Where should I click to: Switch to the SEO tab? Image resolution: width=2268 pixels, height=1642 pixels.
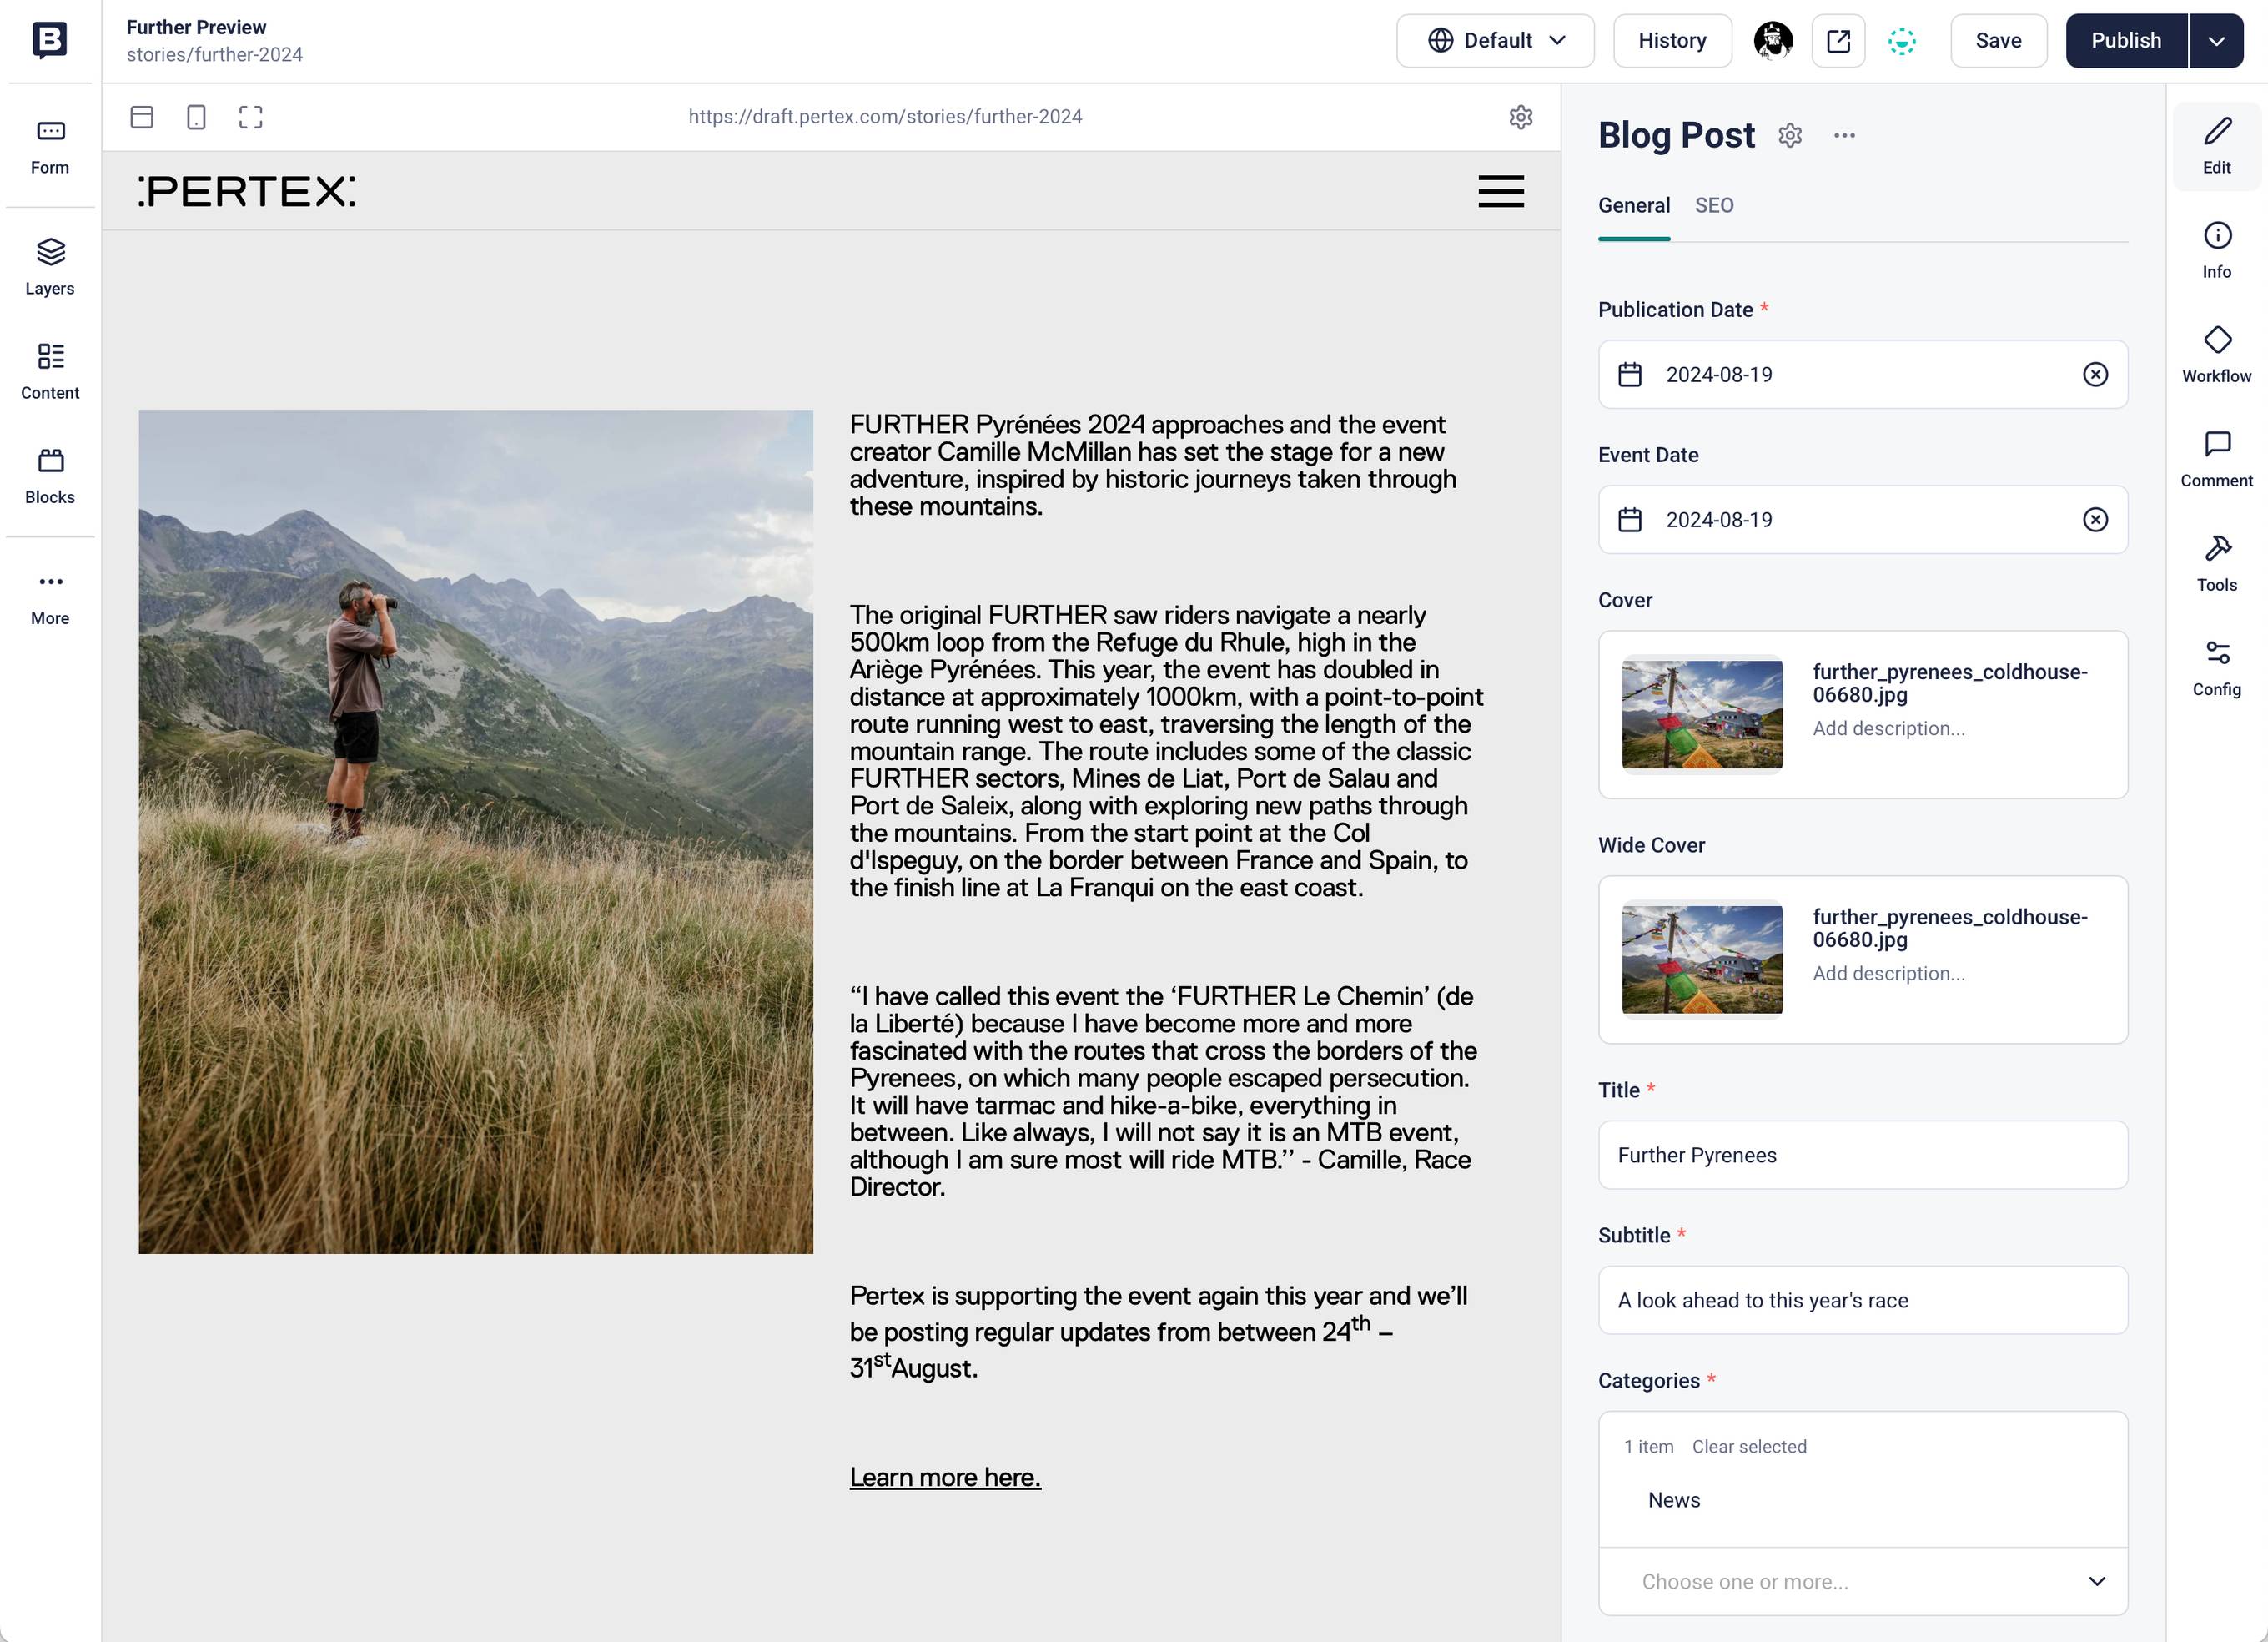(x=1713, y=205)
